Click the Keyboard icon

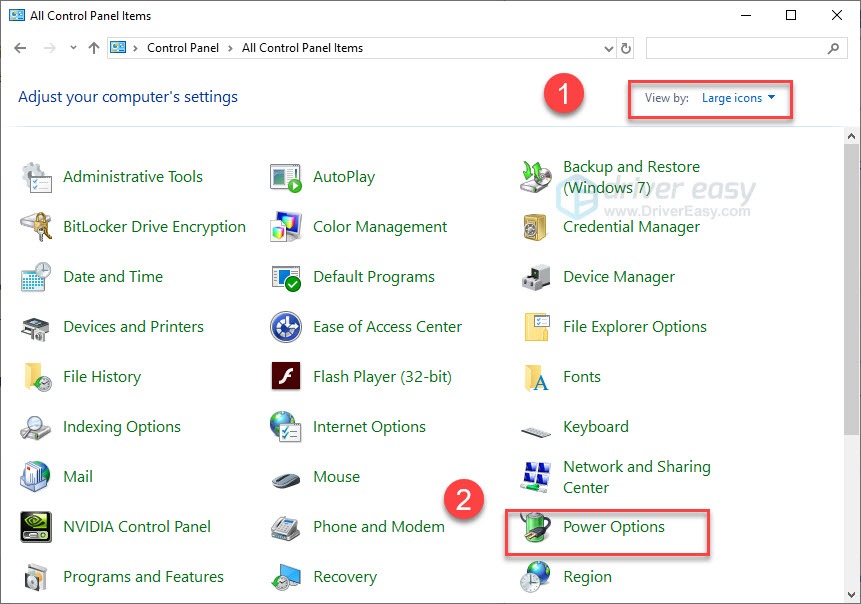535,433
